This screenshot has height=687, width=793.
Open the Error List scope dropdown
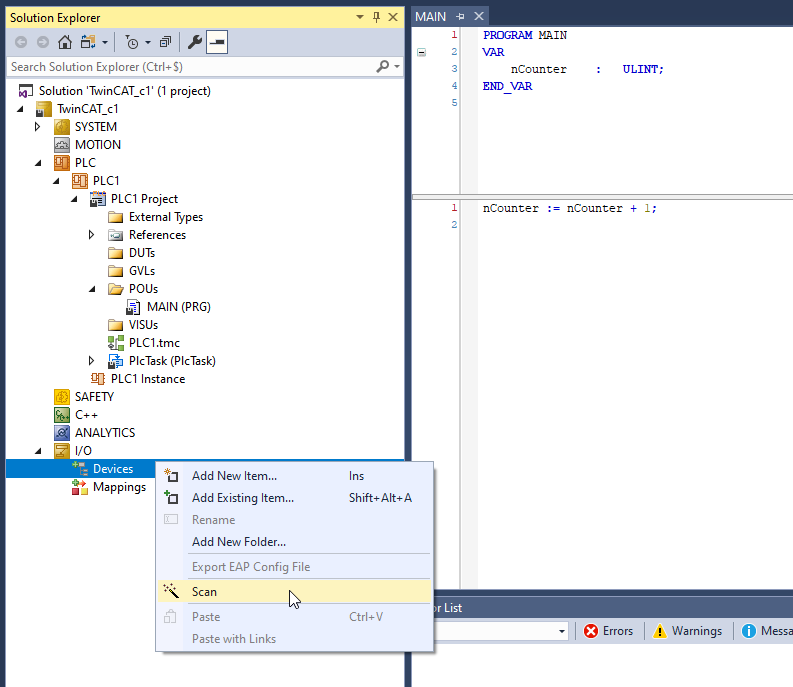click(x=563, y=631)
